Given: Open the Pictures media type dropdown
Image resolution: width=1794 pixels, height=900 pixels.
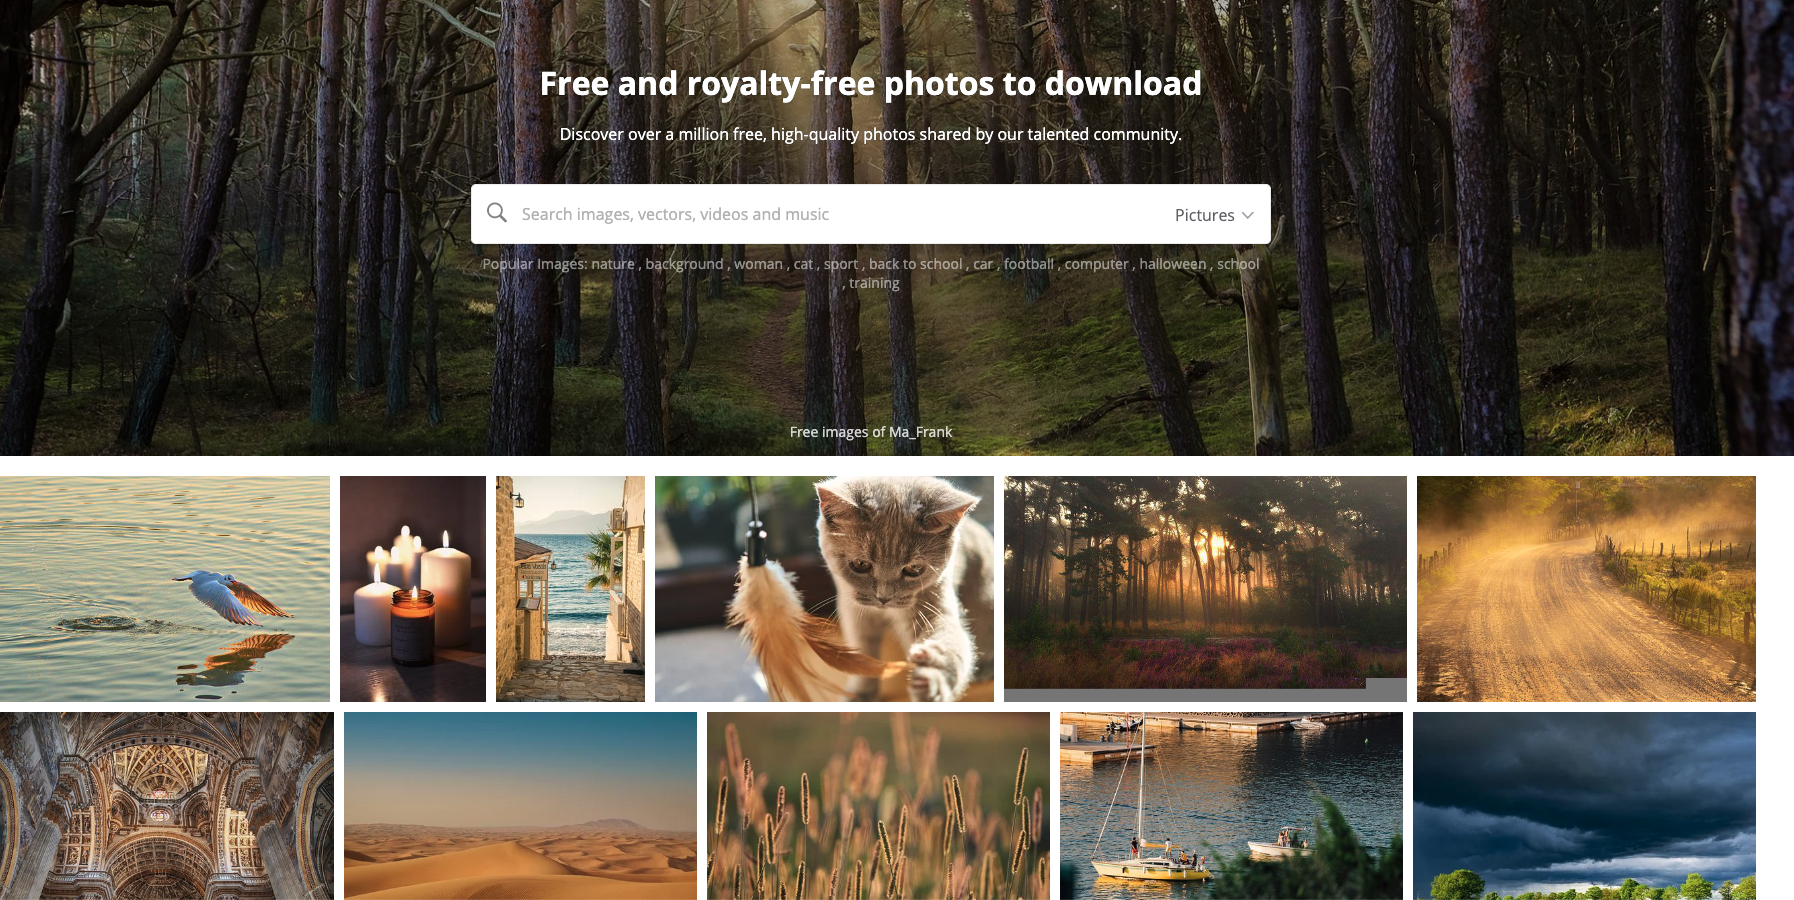Looking at the screenshot, I should point(1214,215).
